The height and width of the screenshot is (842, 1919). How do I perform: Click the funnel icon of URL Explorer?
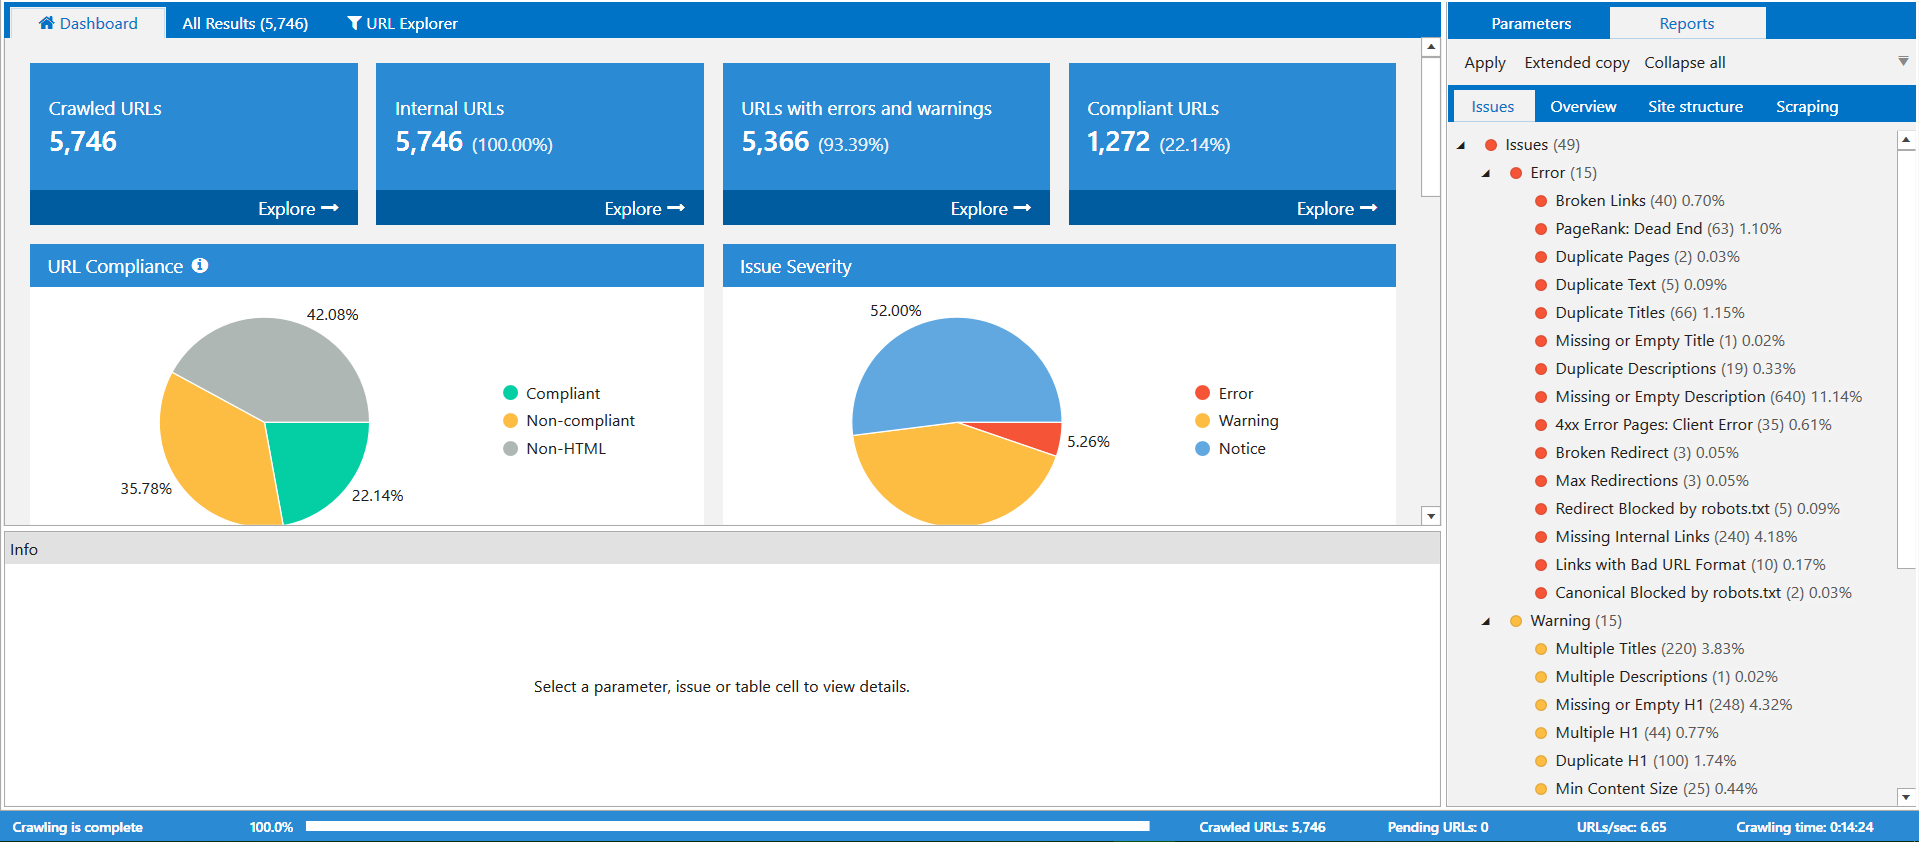354,23
